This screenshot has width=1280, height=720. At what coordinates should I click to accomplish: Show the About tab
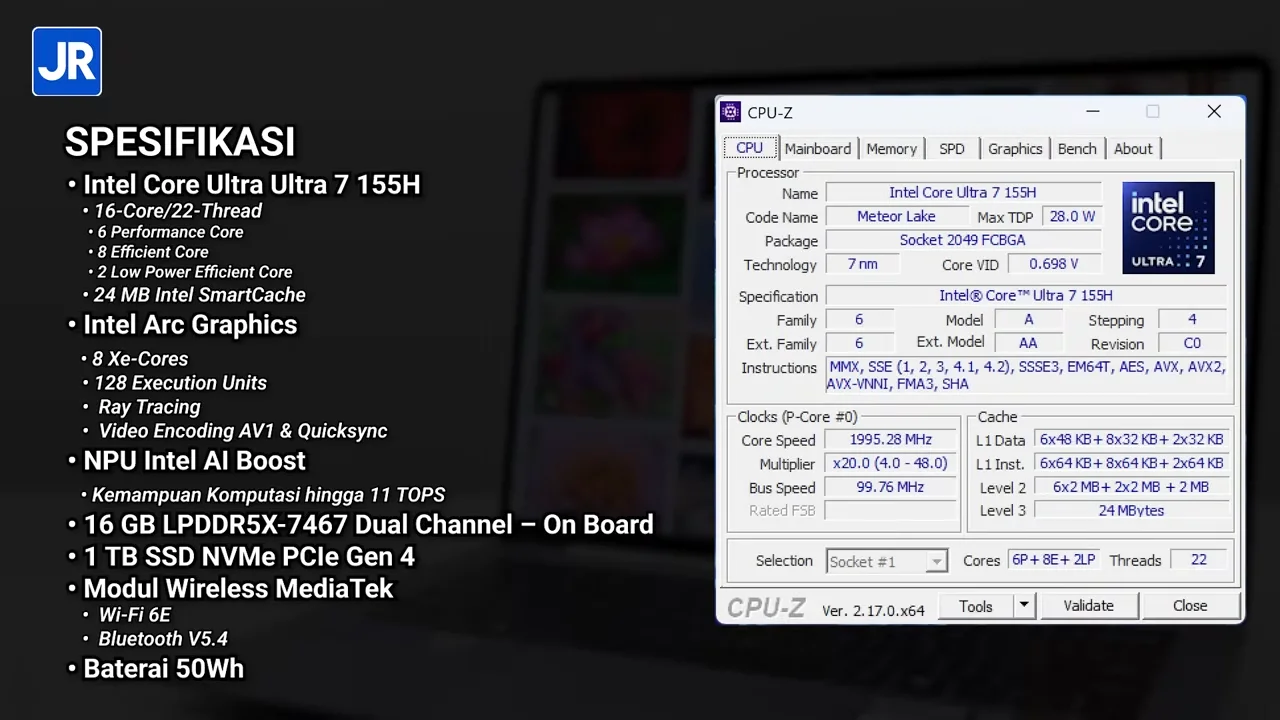[1133, 149]
